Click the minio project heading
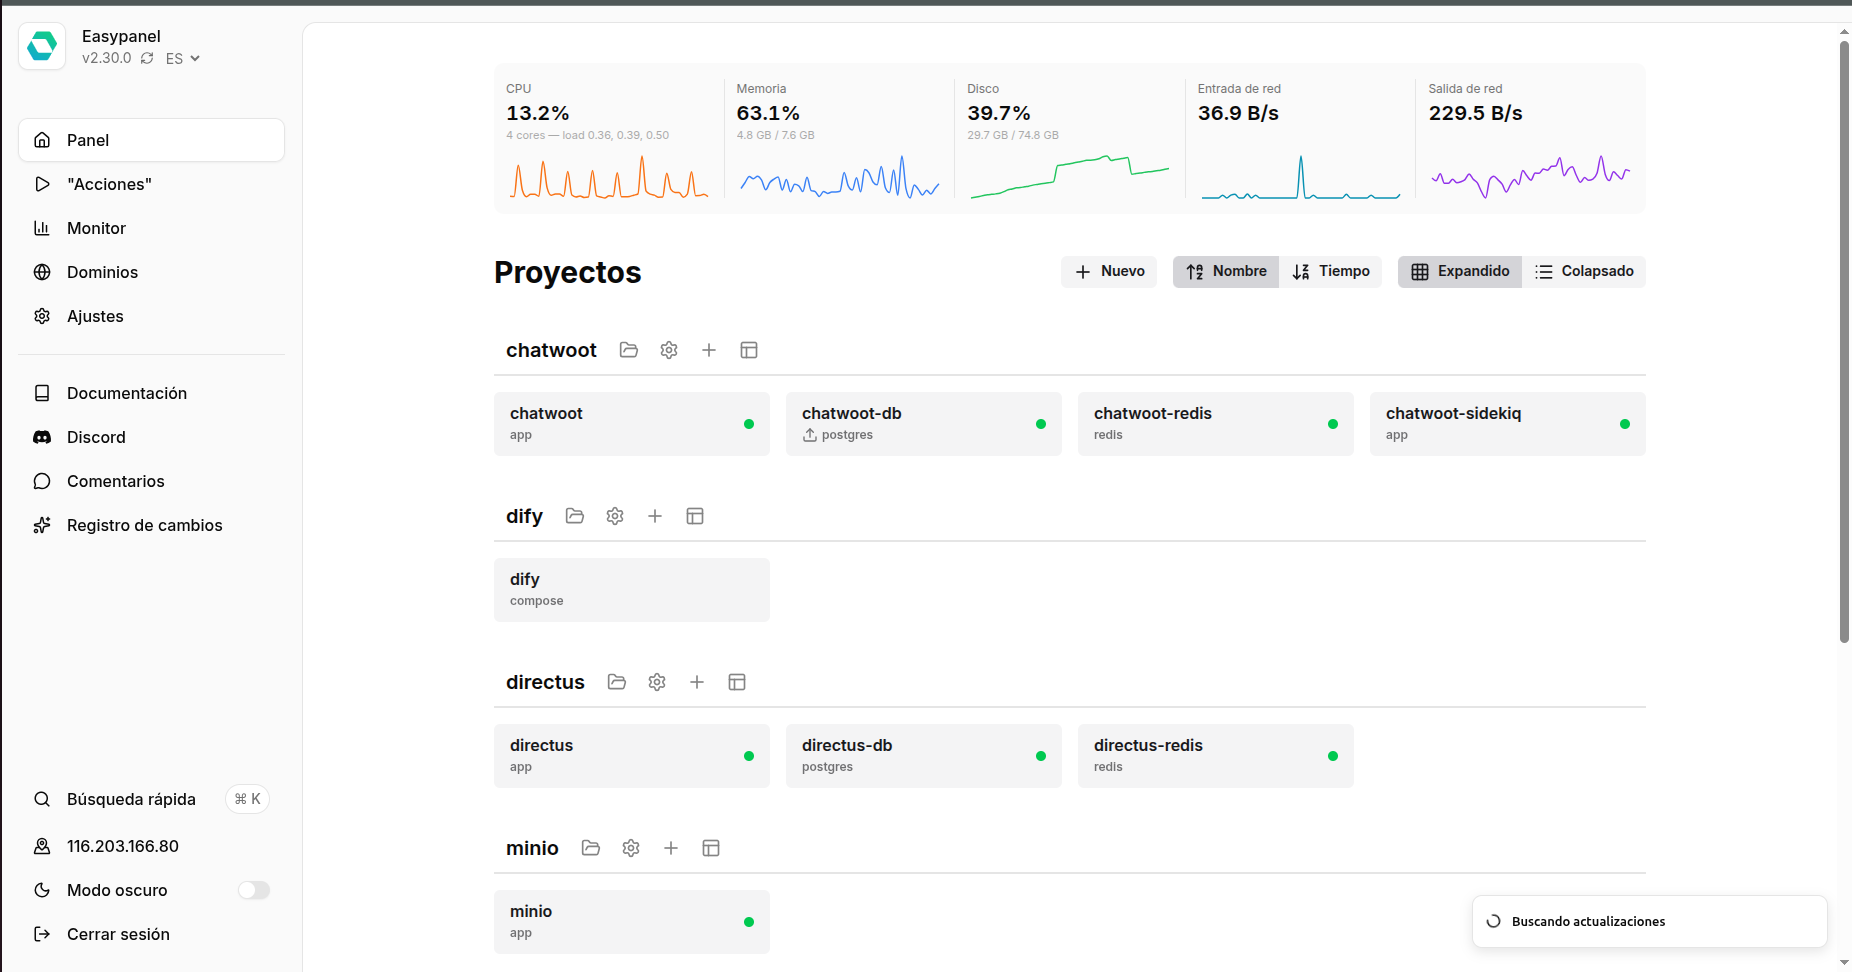This screenshot has height=972, width=1852. [x=532, y=848]
